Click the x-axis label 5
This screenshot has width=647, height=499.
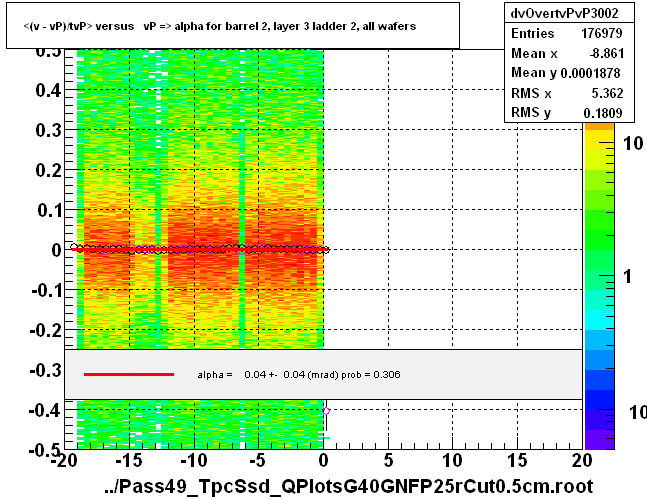(388, 461)
